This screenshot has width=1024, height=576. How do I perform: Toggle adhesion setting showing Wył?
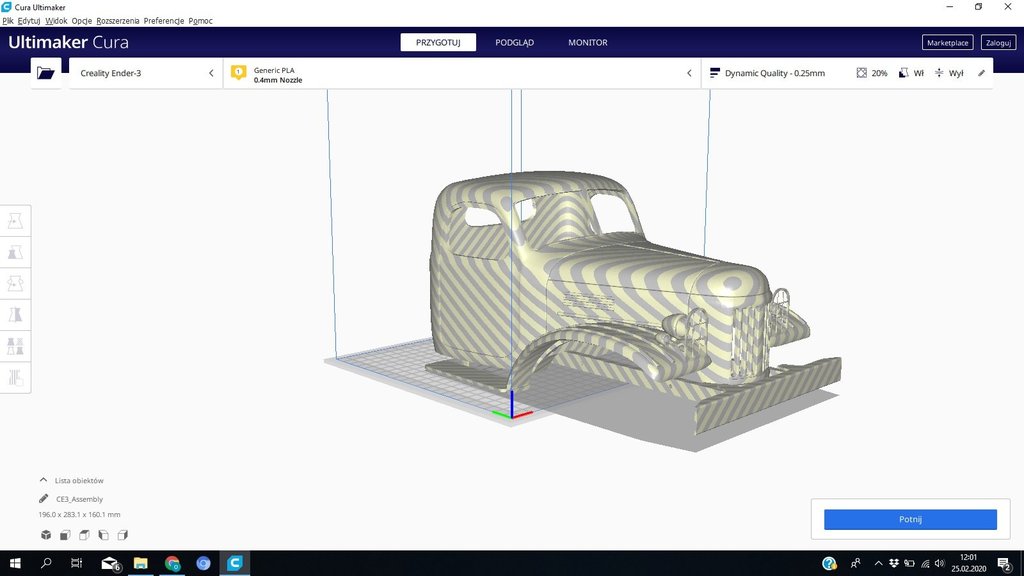coord(948,73)
